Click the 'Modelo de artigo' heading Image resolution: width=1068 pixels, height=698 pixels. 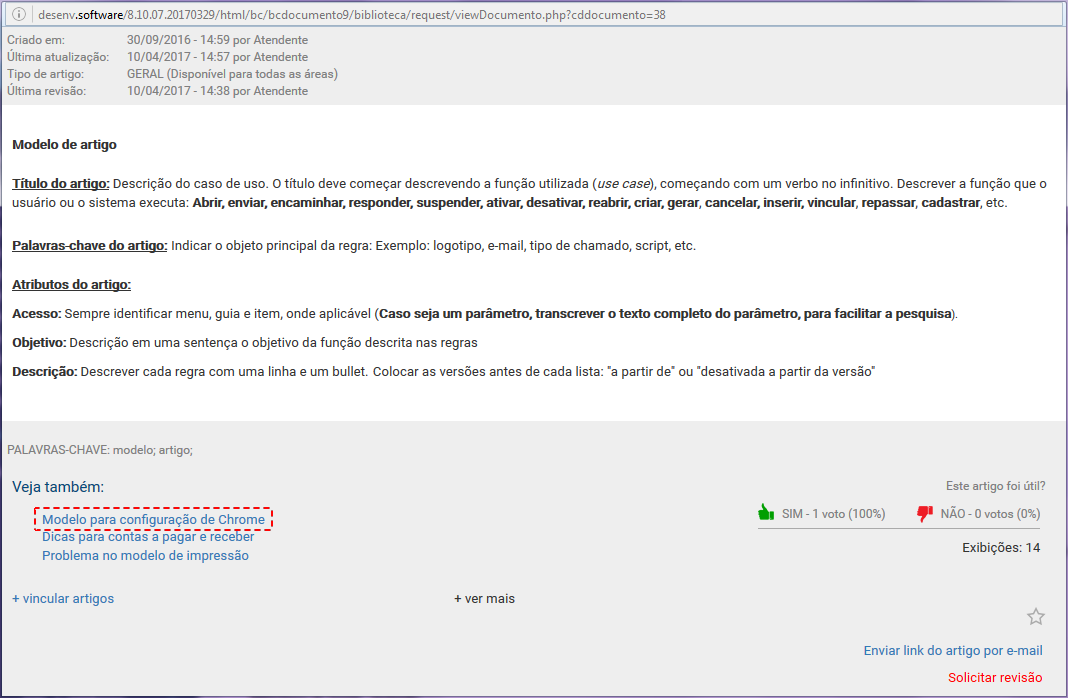64,144
